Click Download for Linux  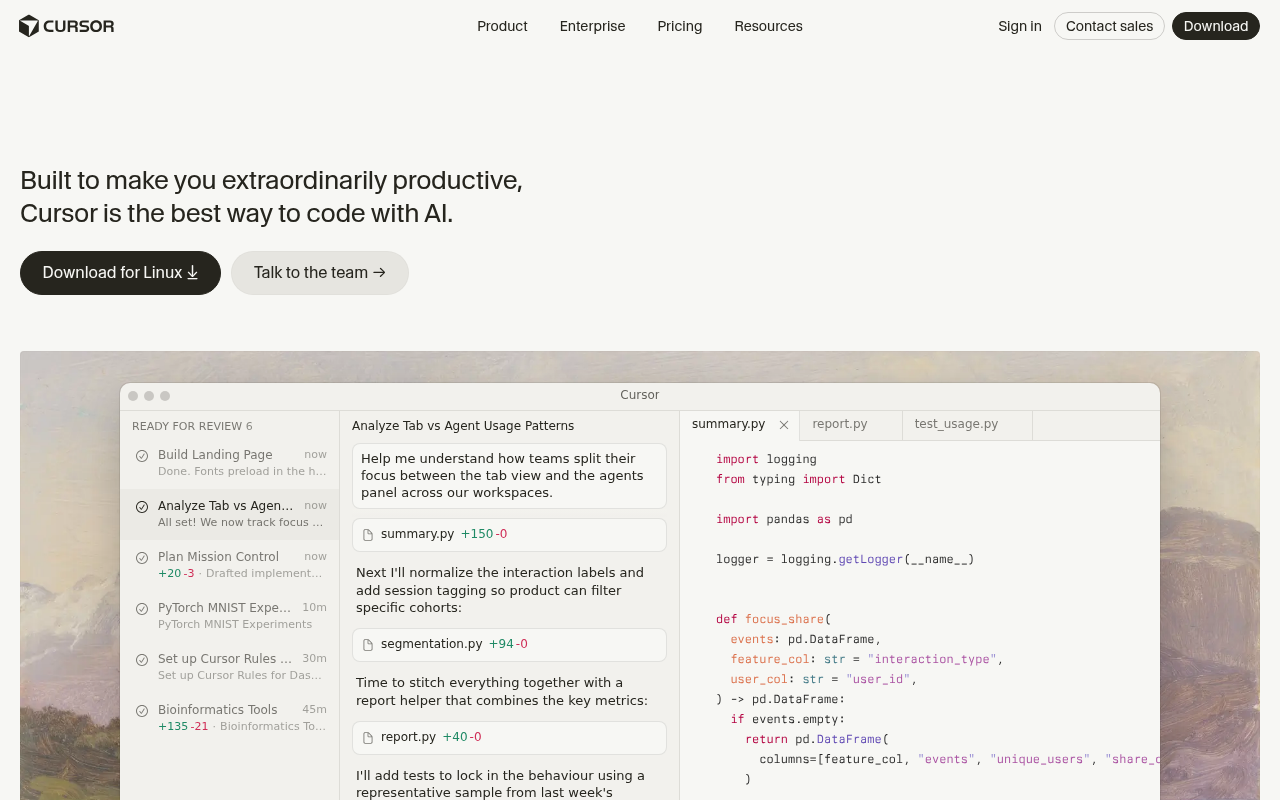point(120,272)
